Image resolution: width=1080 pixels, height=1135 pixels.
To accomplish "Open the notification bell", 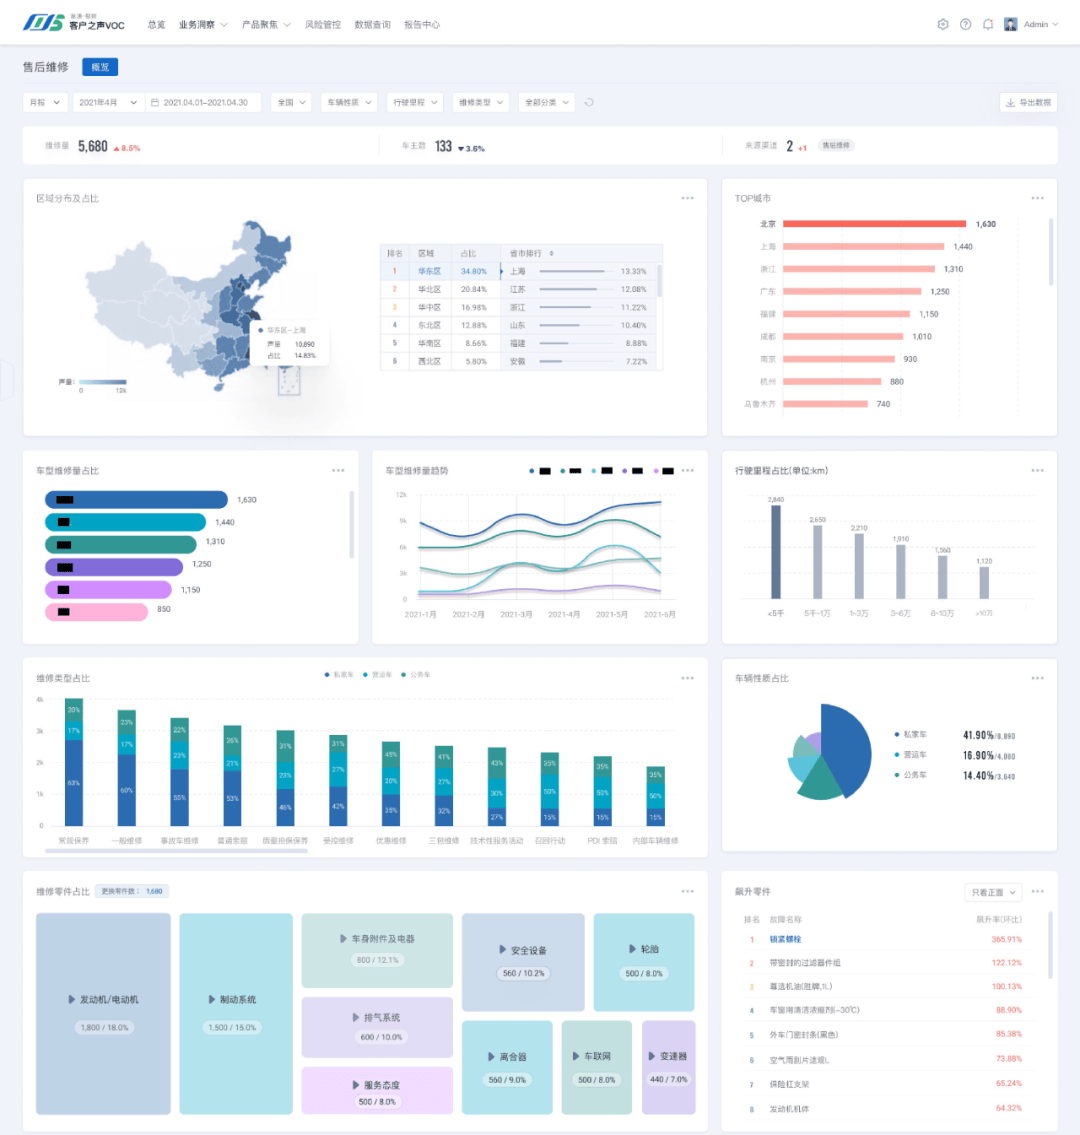I will point(988,24).
